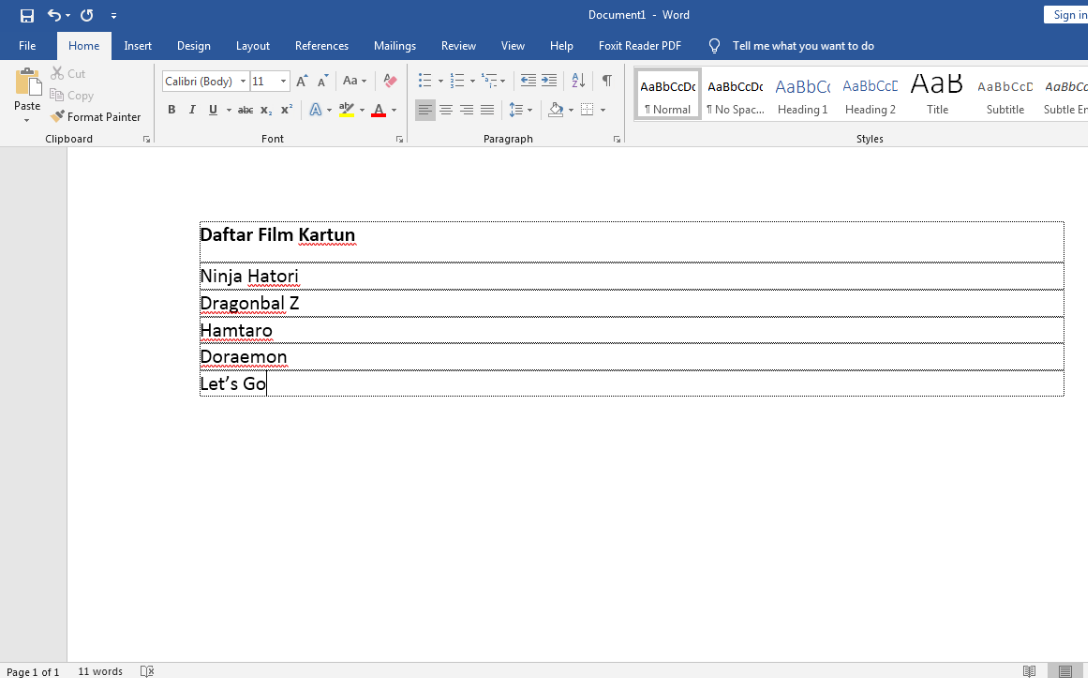Switch to the Insert ribbon tab

click(137, 45)
